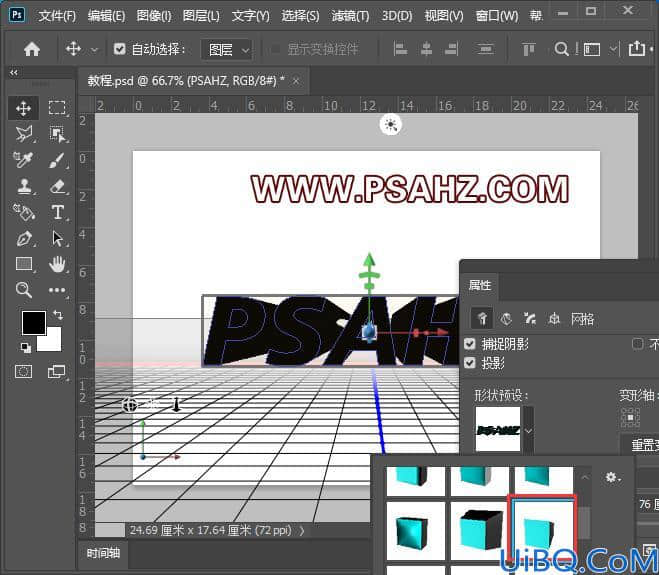Uncheck the 投影 checkbox
Viewport: 659px width, 575px height.
click(x=470, y=362)
